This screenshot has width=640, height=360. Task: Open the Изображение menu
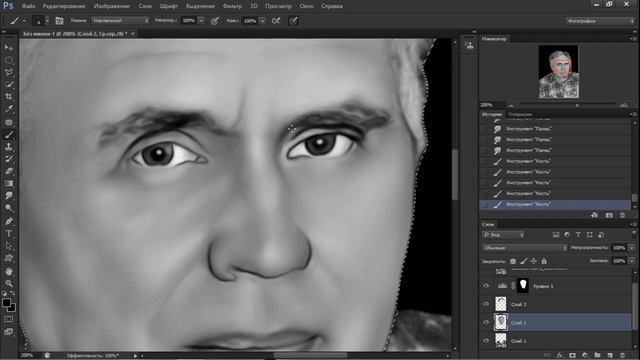[112, 6]
